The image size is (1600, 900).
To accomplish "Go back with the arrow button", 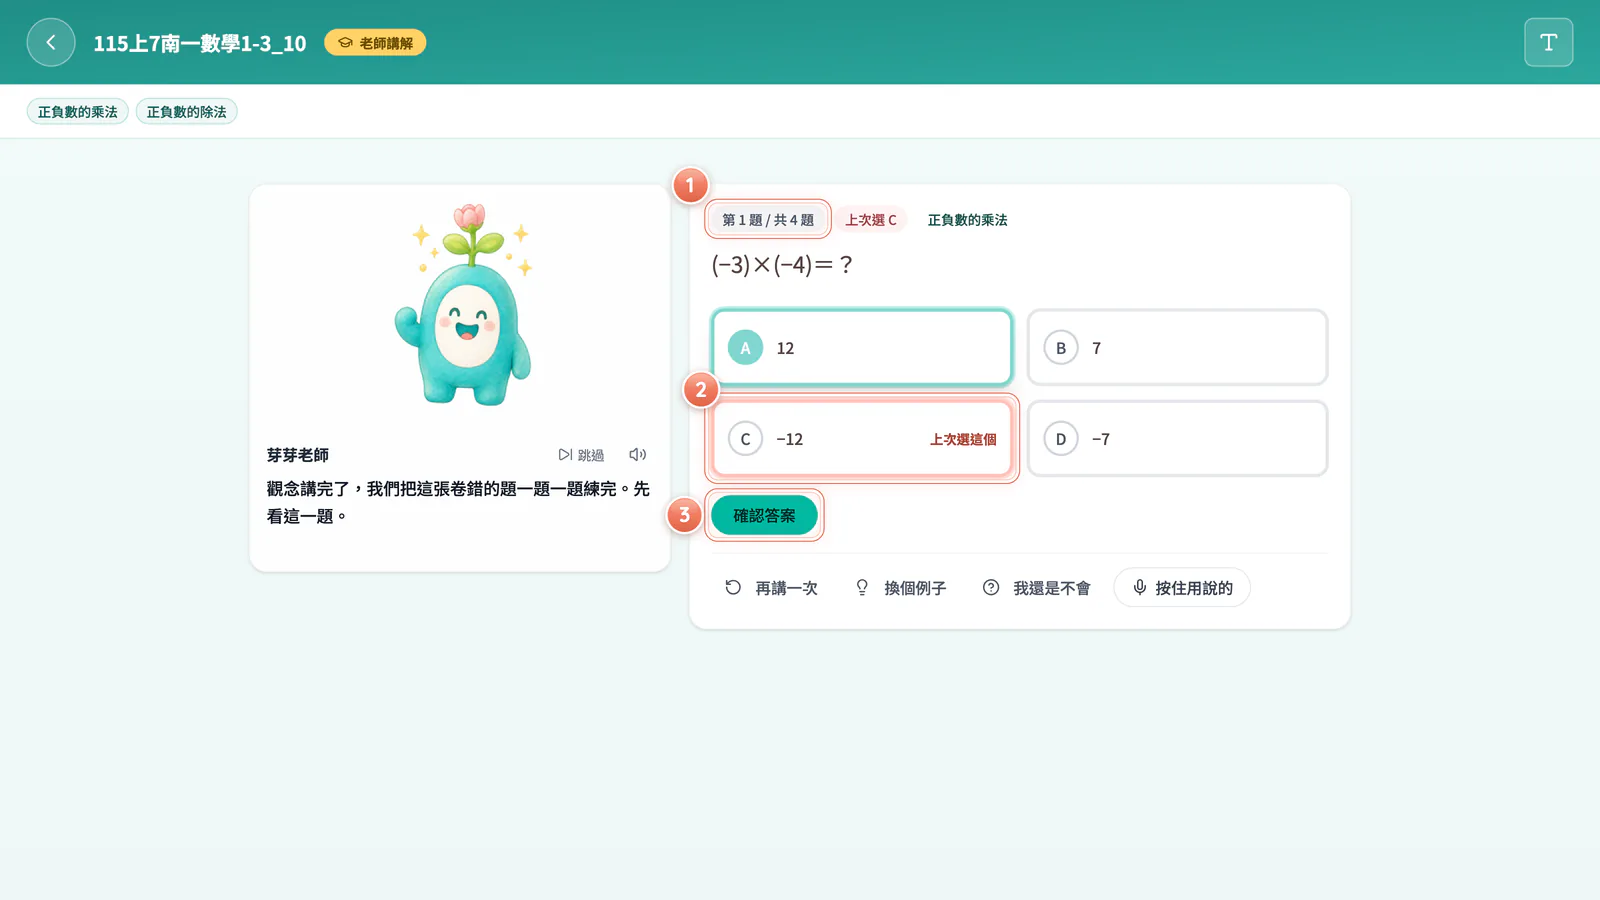I will (51, 42).
